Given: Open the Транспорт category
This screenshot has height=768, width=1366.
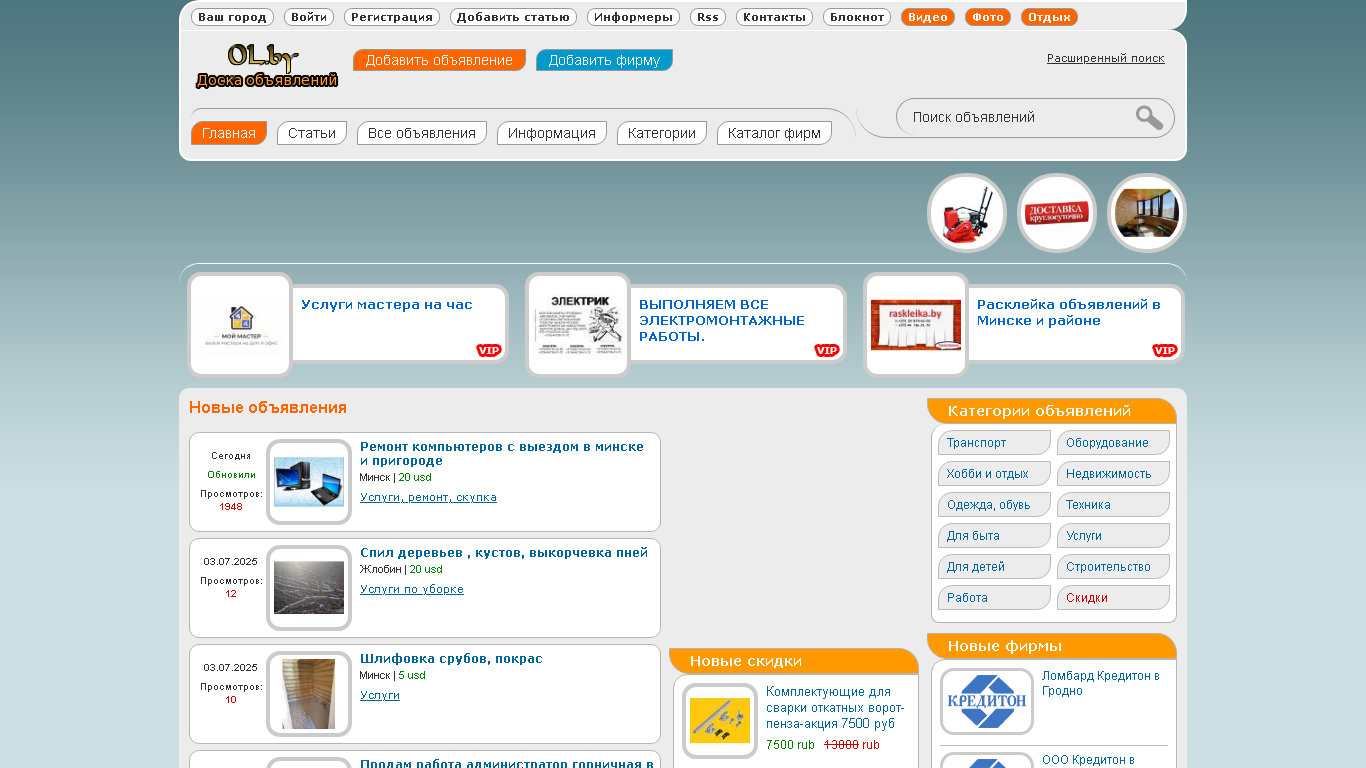Looking at the screenshot, I should pos(994,443).
